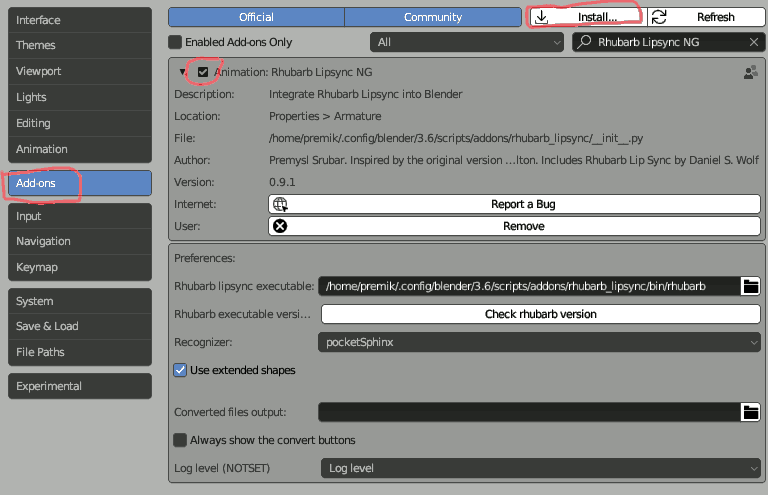Enable Always show the convert buttons

pos(180,440)
